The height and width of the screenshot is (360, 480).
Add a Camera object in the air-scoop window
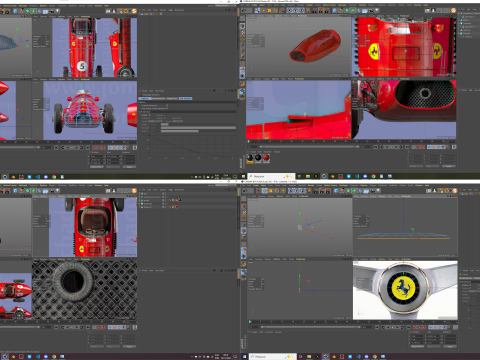[x=371, y=10]
